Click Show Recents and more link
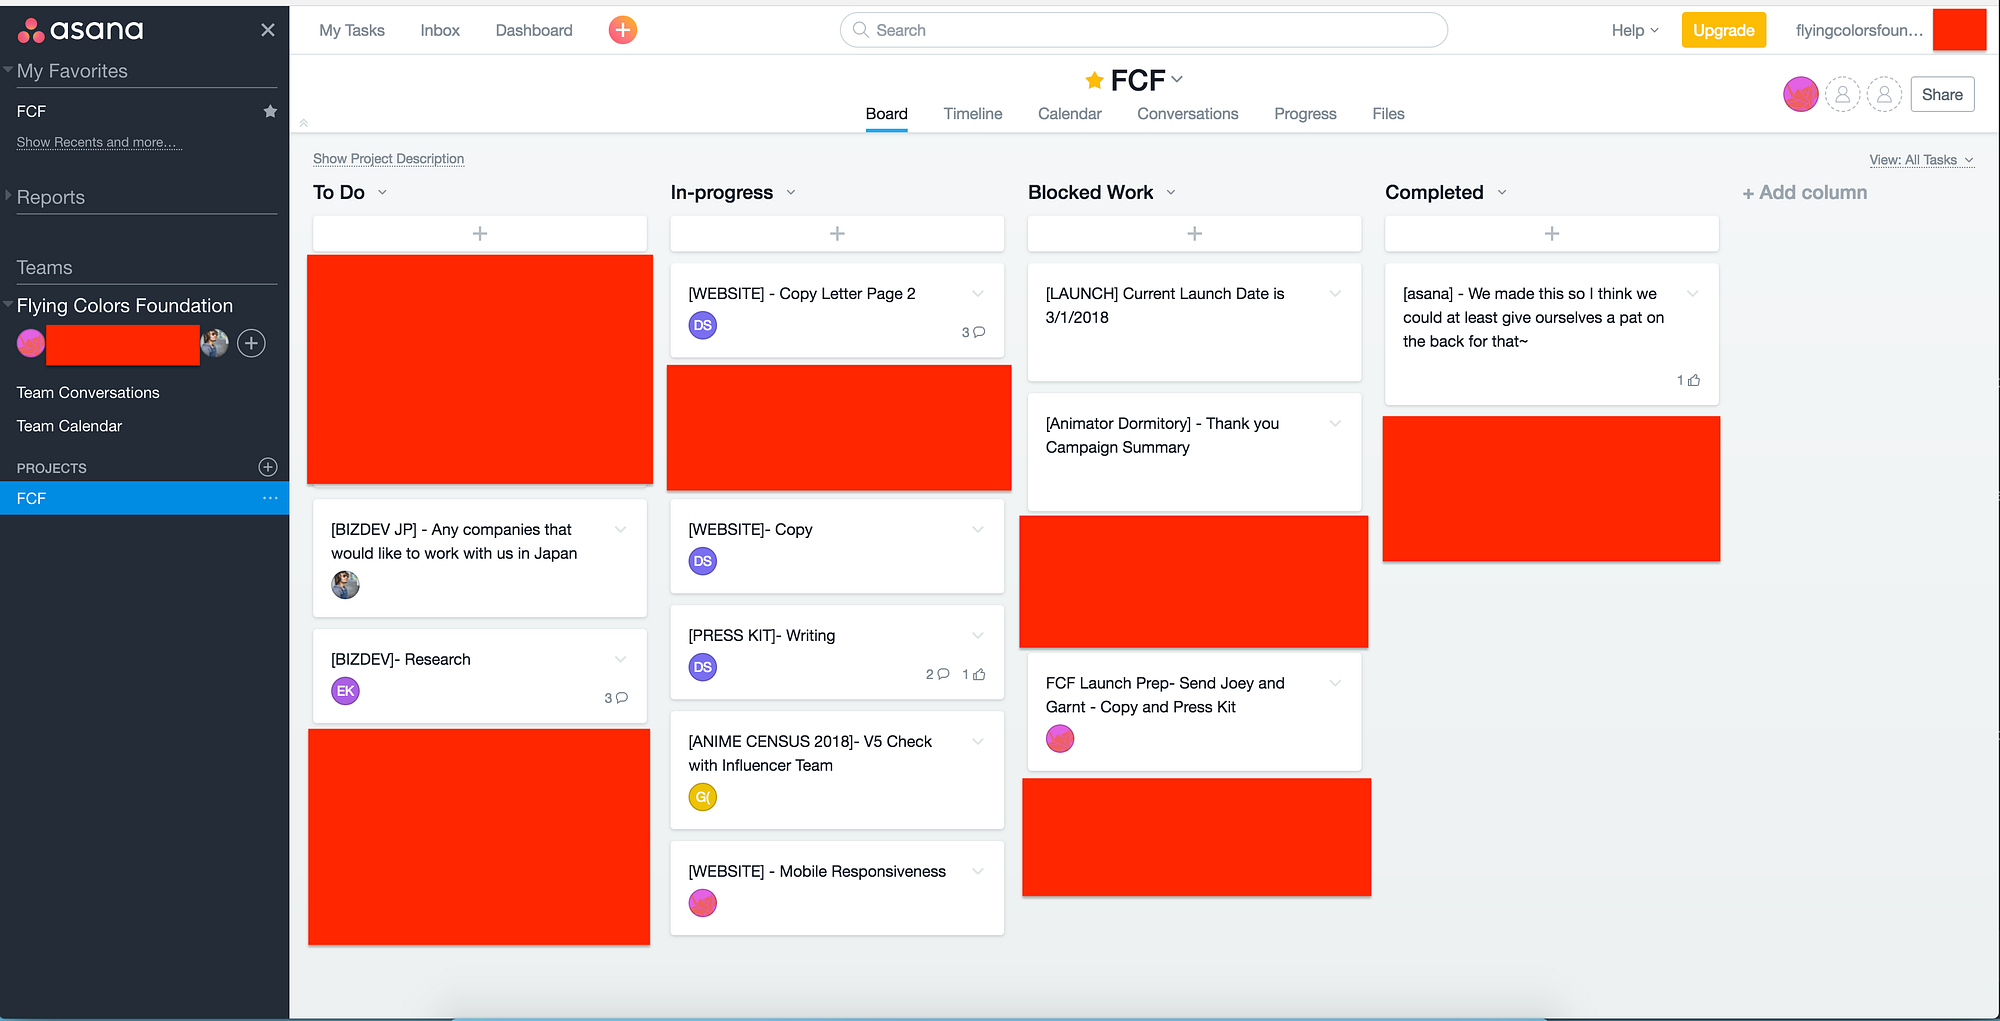The height and width of the screenshot is (1021, 2000). tap(99, 142)
